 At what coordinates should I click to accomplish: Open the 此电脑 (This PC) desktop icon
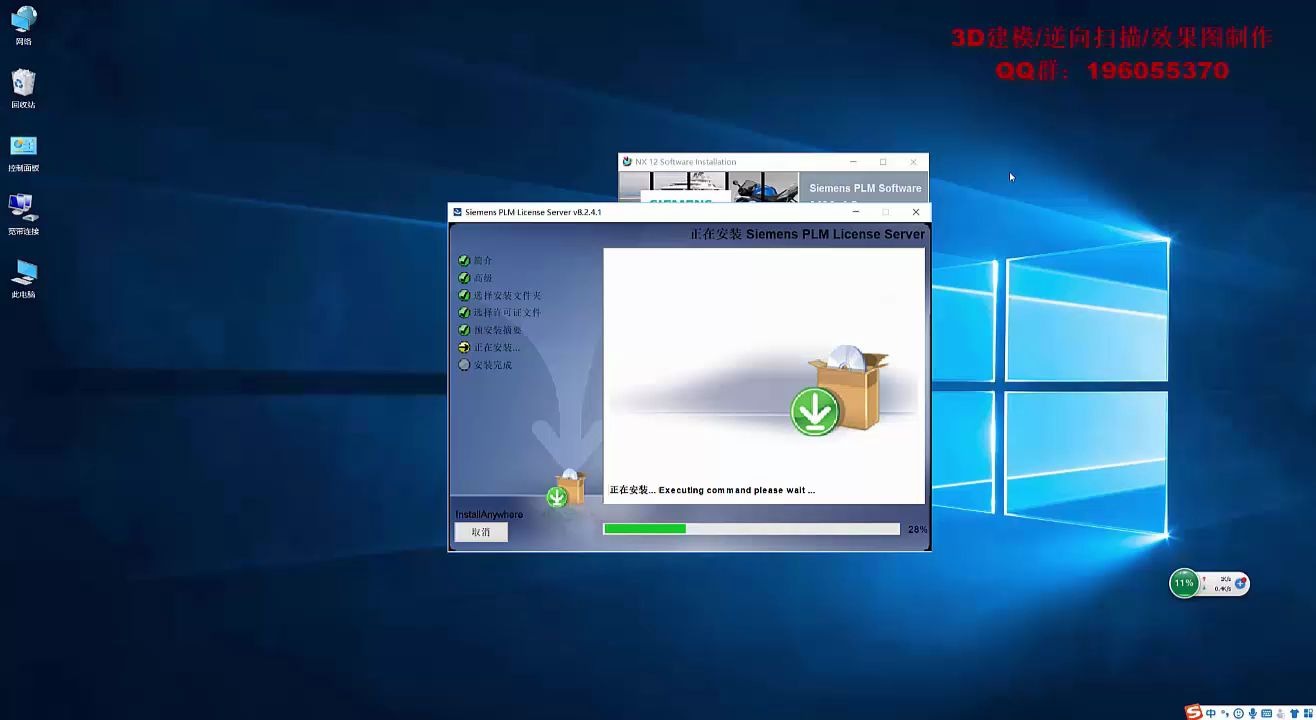(x=23, y=273)
